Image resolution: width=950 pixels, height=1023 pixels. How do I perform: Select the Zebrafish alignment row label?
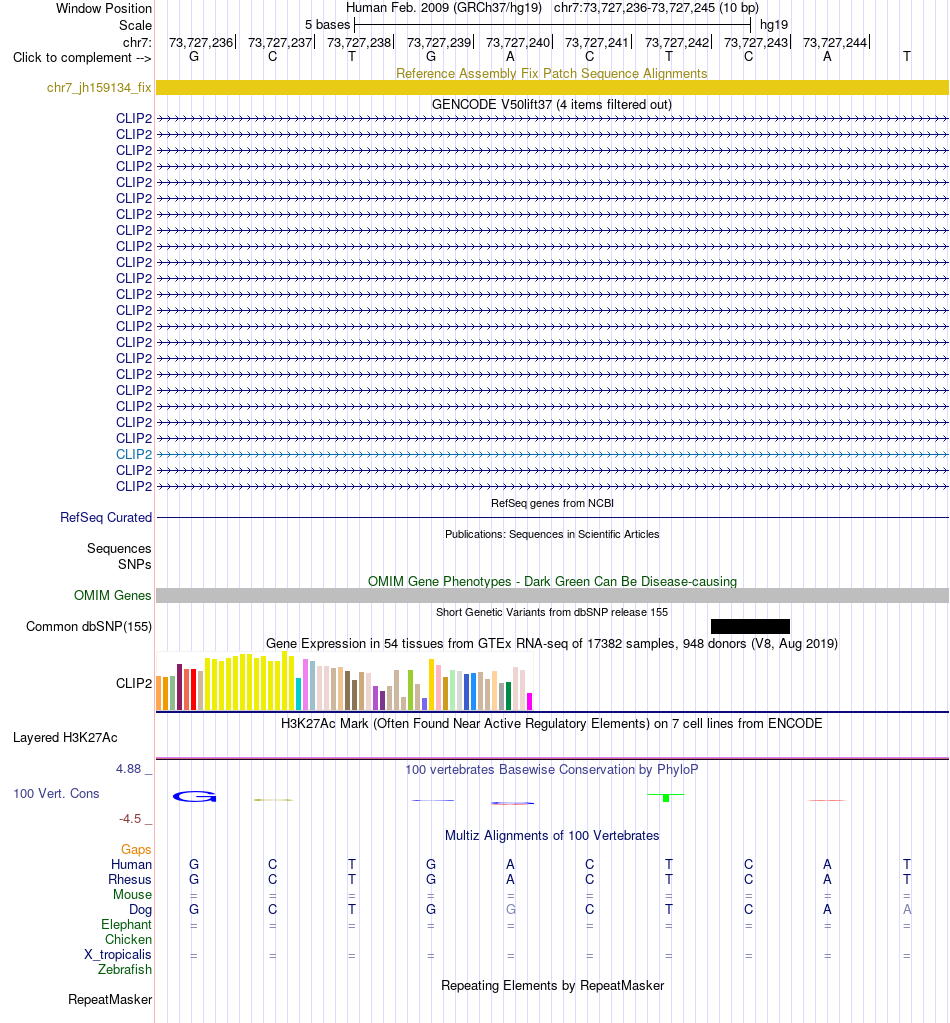125,970
